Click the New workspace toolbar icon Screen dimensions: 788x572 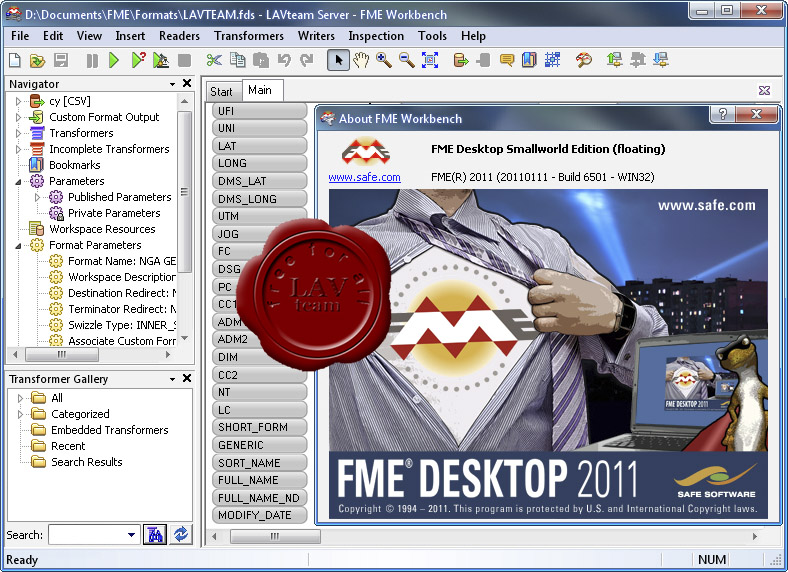pos(15,61)
